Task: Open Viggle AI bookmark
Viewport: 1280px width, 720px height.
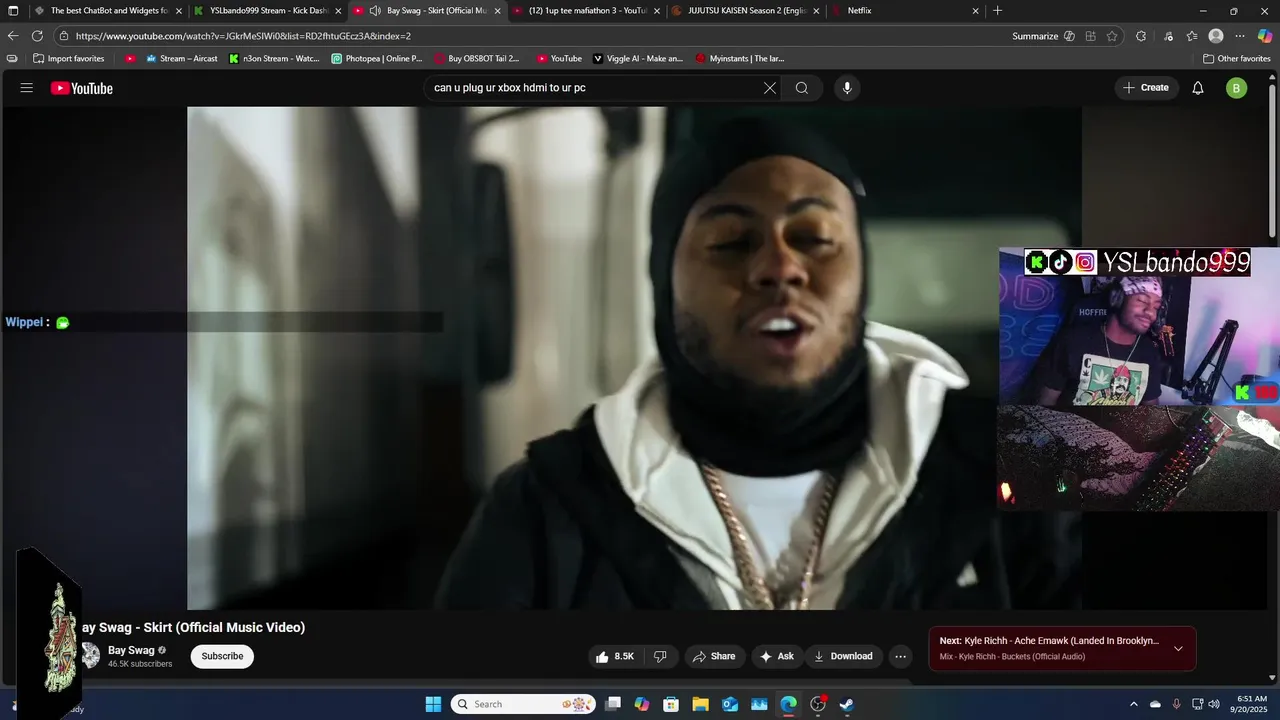Action: click(637, 59)
